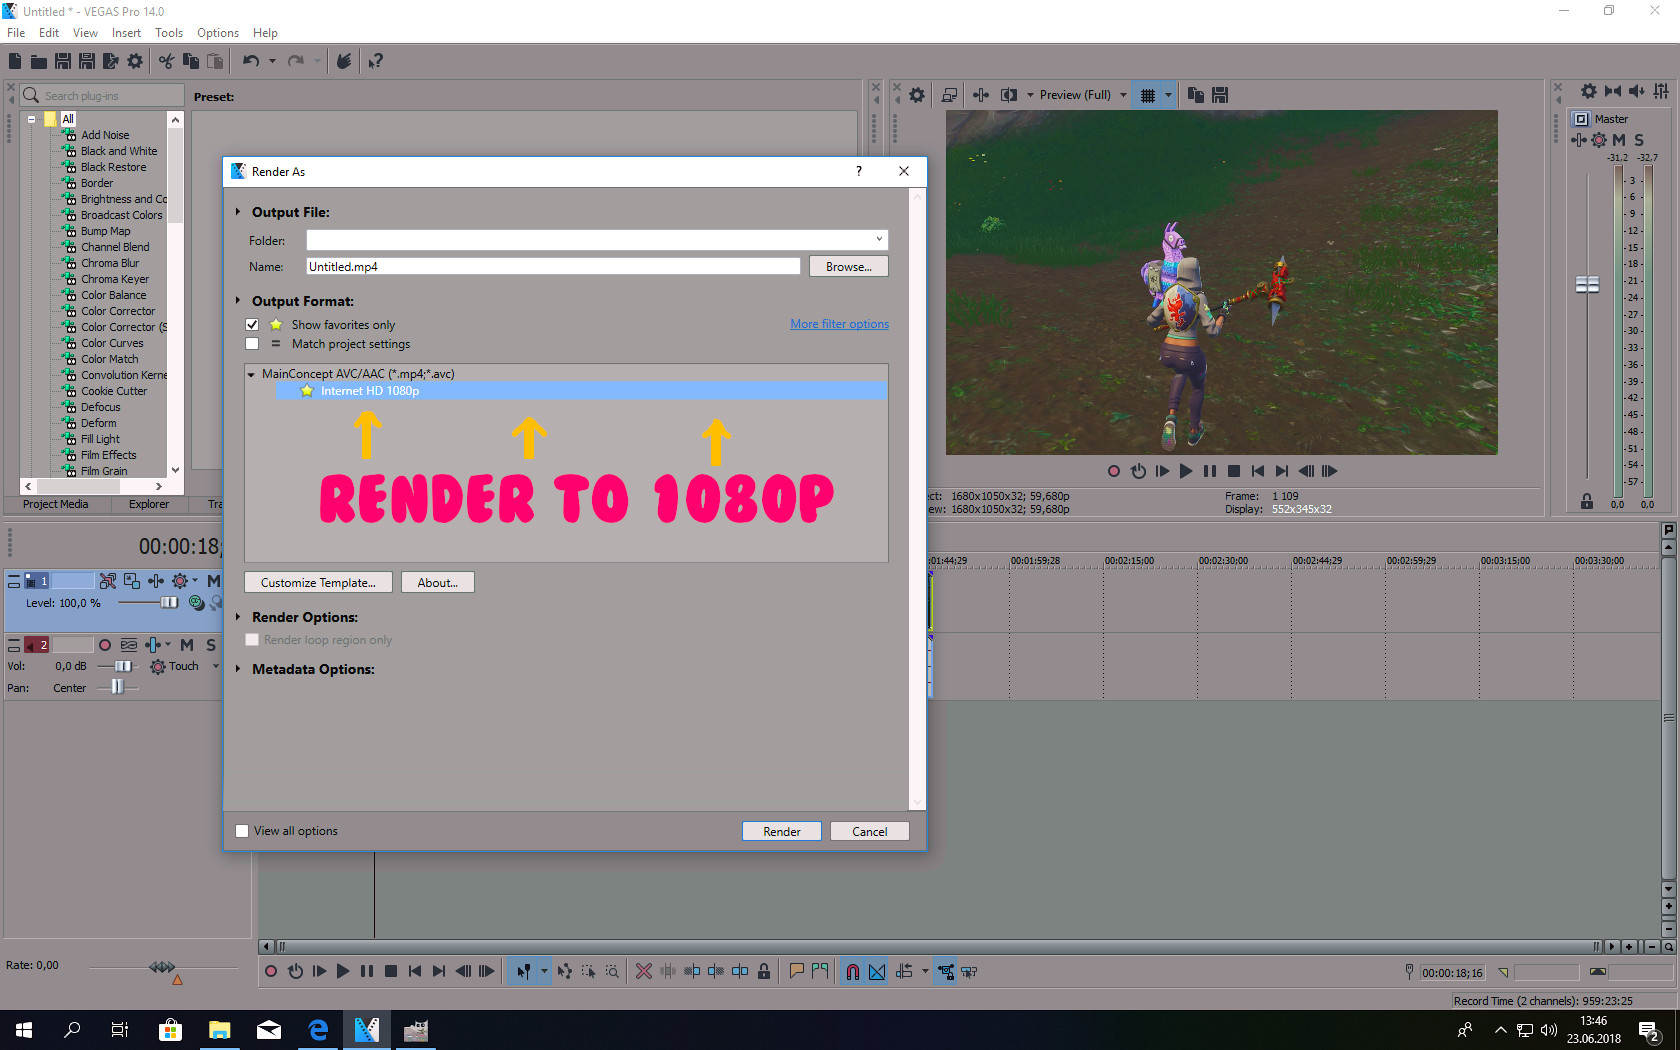Collapse the MainConcept AVC/AAC format group
1680x1050 pixels.
pyautogui.click(x=251, y=374)
